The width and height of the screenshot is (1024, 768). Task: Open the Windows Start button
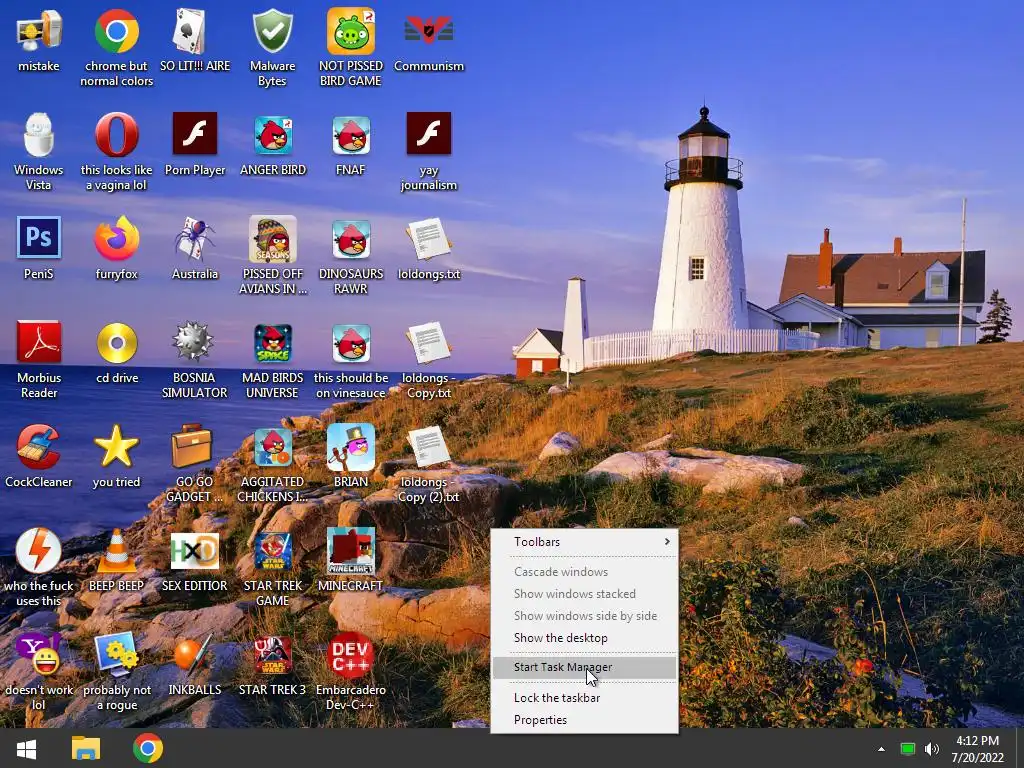[26, 748]
